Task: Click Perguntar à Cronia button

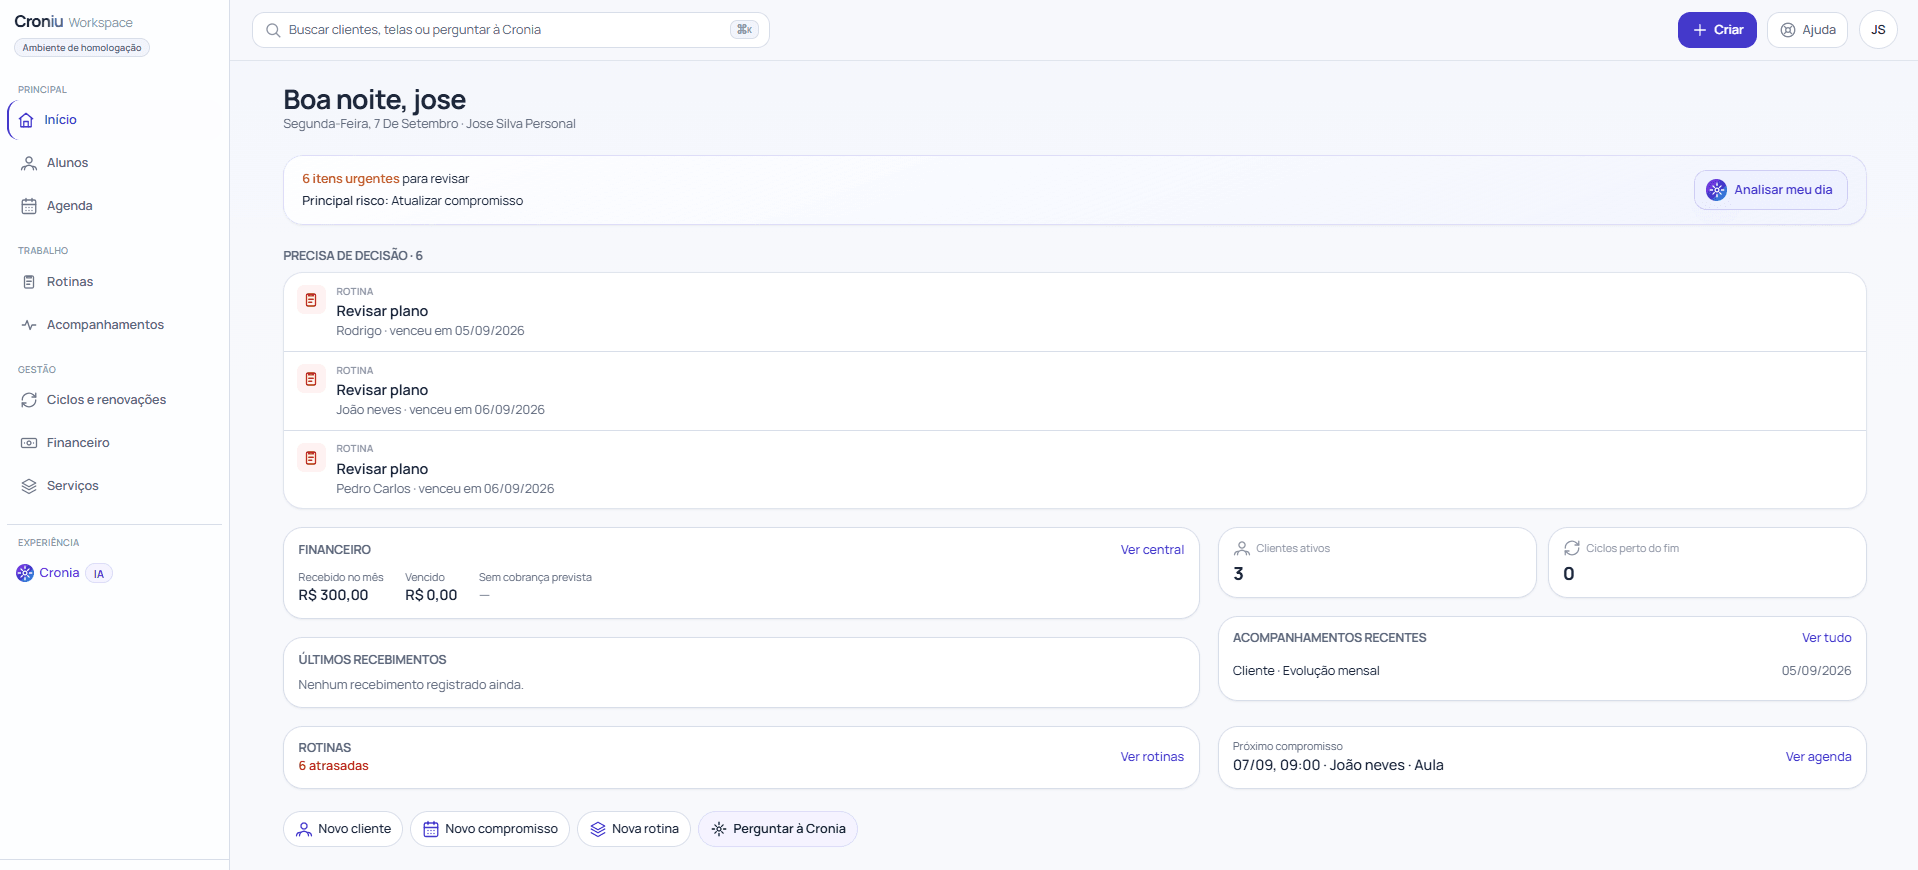Action: pyautogui.click(x=778, y=829)
